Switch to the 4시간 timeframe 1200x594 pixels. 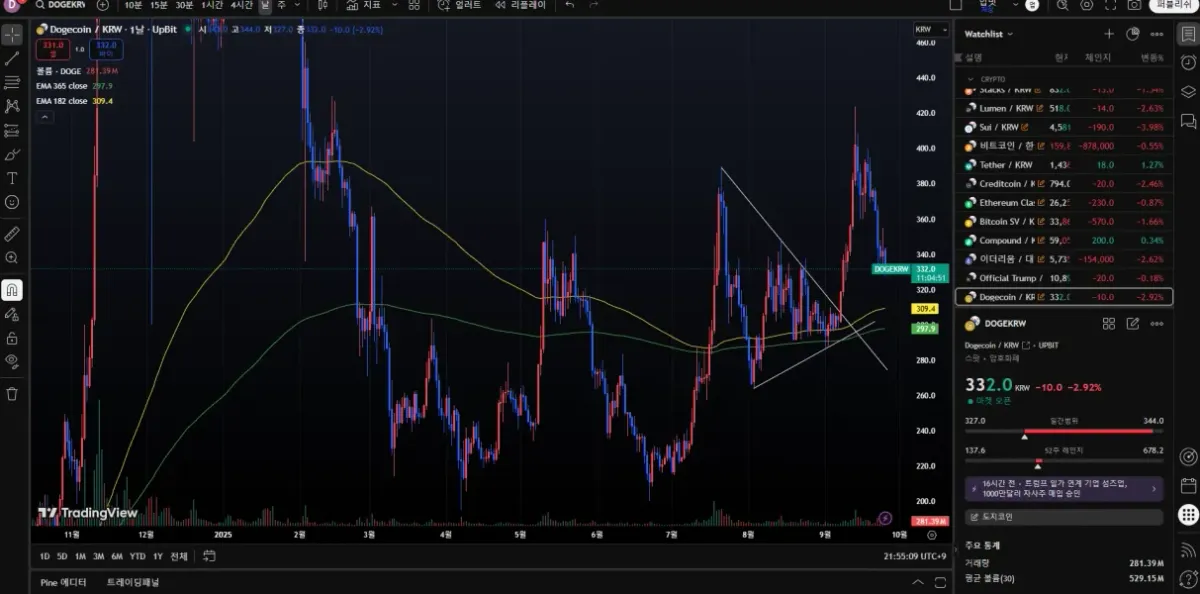coord(241,5)
